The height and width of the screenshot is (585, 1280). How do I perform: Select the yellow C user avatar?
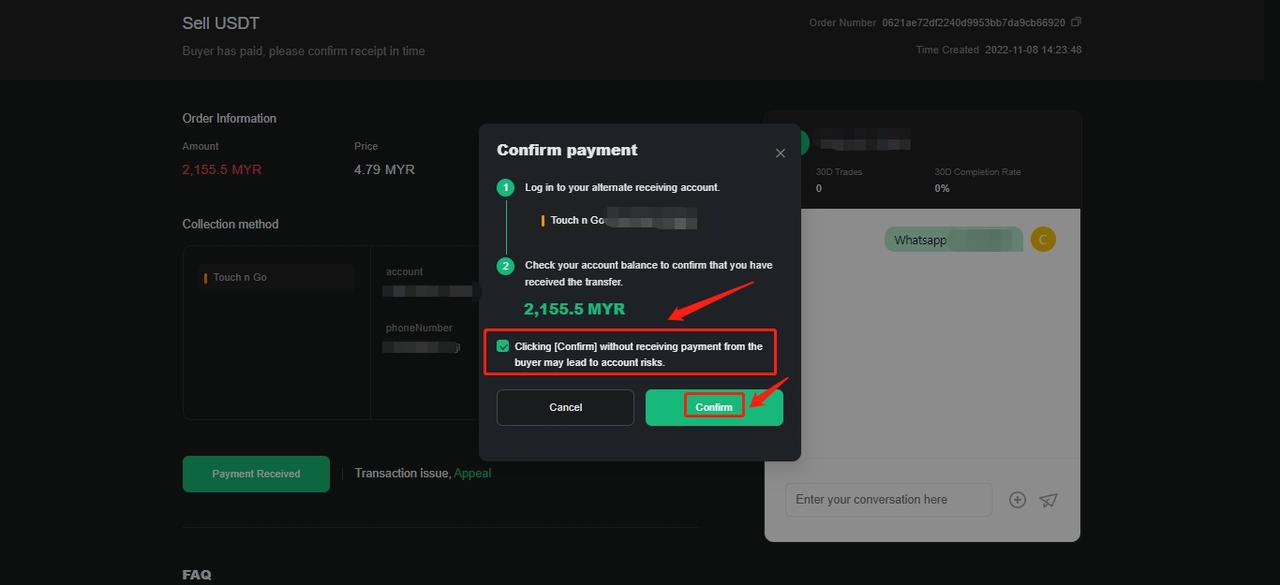(x=1043, y=239)
